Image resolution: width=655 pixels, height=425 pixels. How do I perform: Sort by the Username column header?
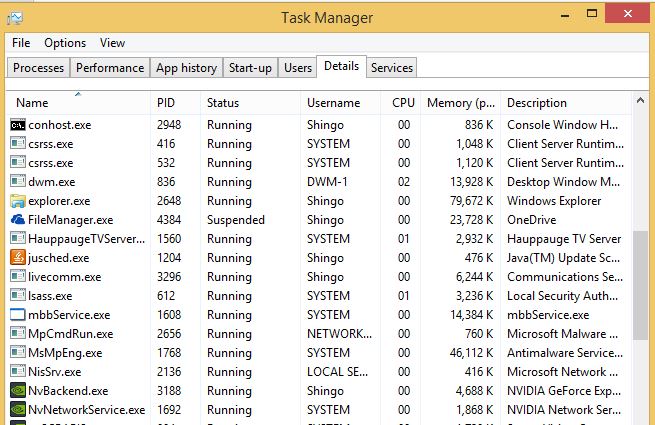coord(340,103)
